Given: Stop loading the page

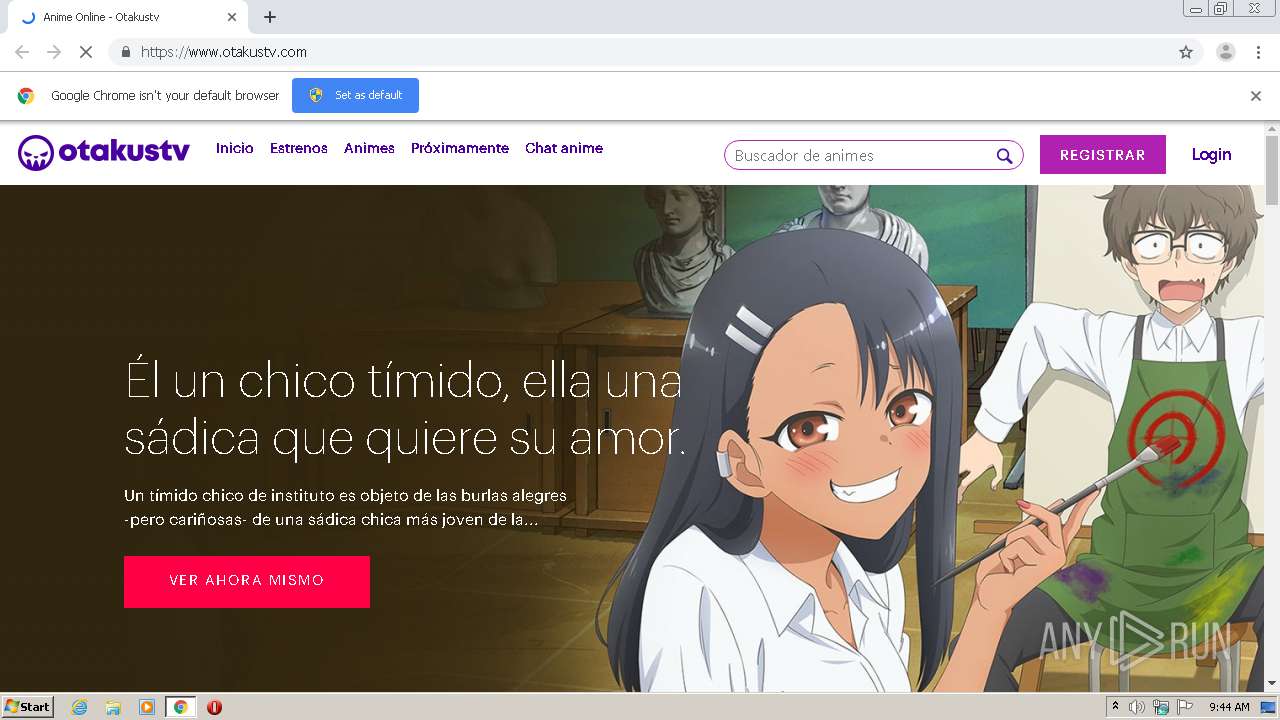Looking at the screenshot, I should click(x=85, y=52).
